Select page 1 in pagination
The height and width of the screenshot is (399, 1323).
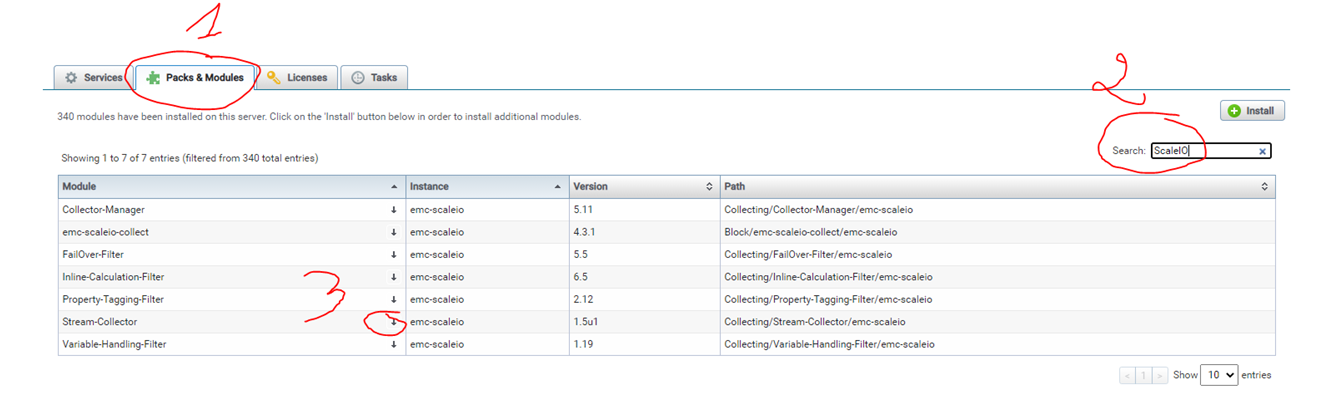point(1143,376)
